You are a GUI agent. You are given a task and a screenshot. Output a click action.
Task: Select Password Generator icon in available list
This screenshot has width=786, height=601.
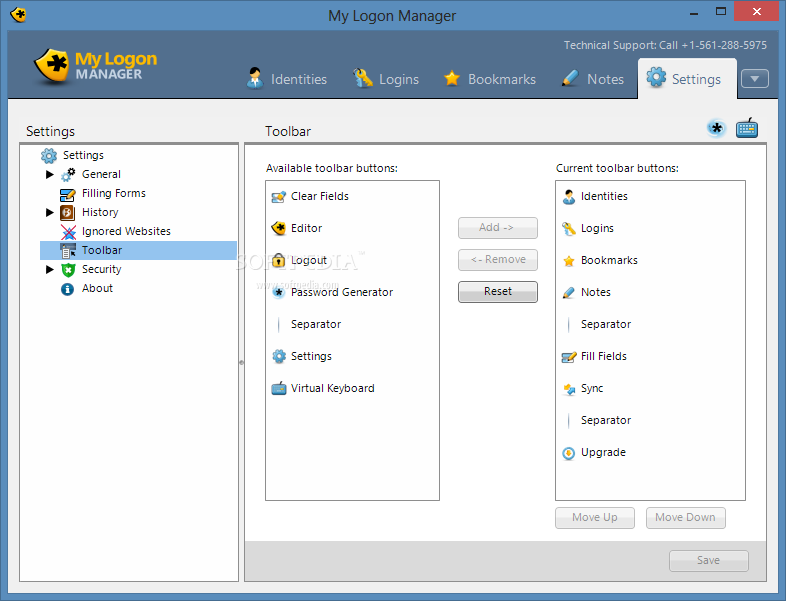pyautogui.click(x=279, y=292)
